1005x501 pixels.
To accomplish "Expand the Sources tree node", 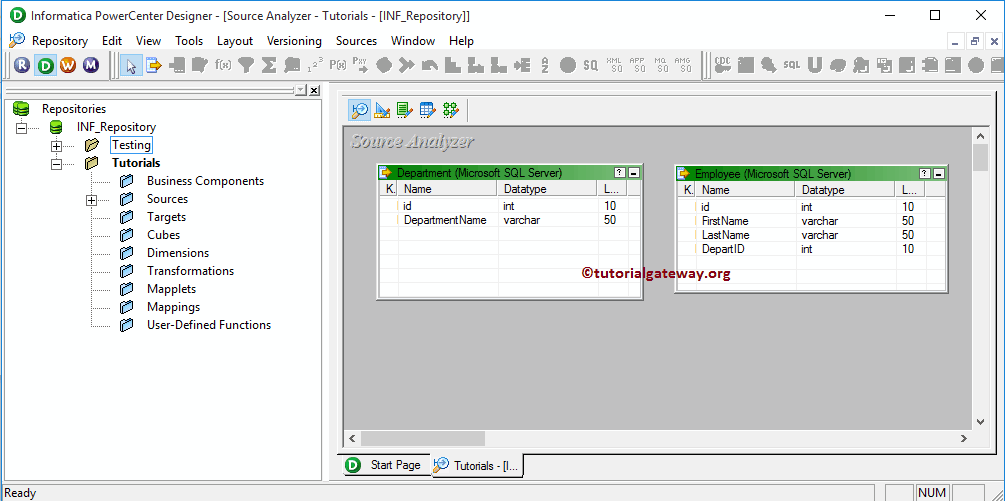I will tap(92, 200).
